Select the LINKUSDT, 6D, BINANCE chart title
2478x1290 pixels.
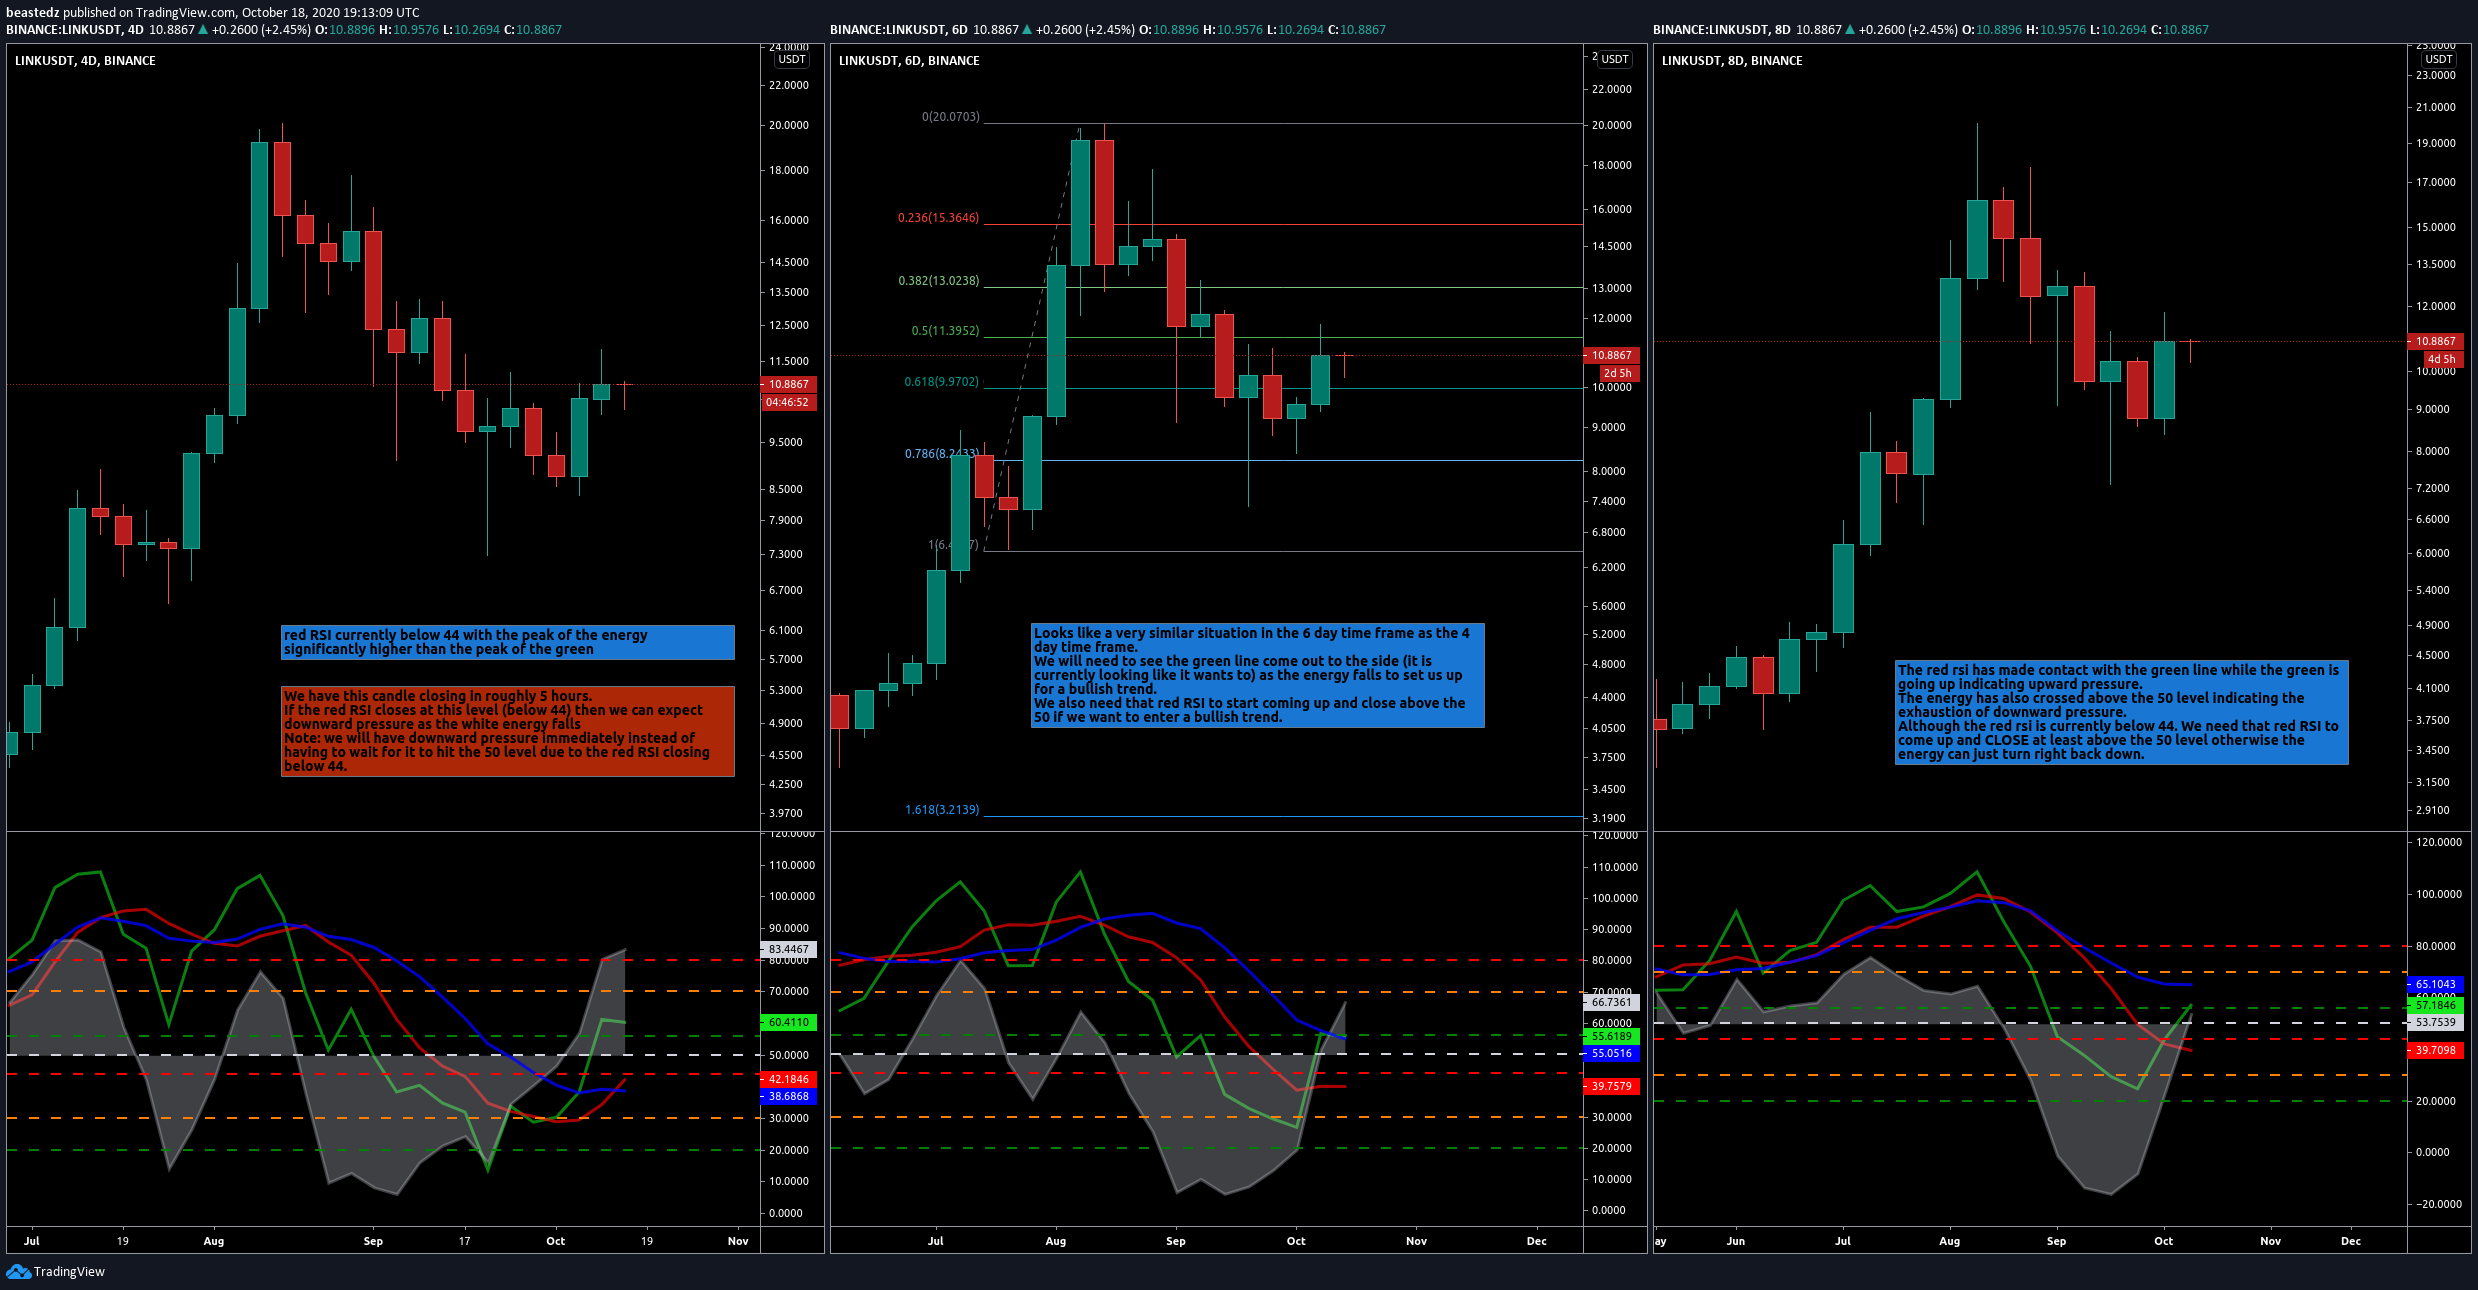909,61
